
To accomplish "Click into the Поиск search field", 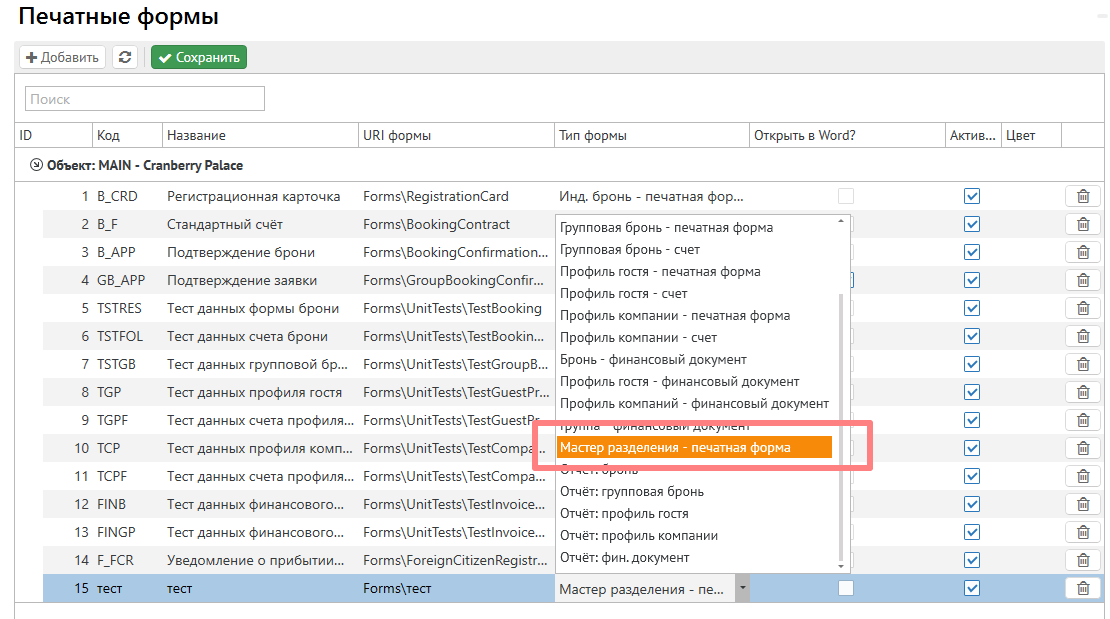I will [x=145, y=99].
